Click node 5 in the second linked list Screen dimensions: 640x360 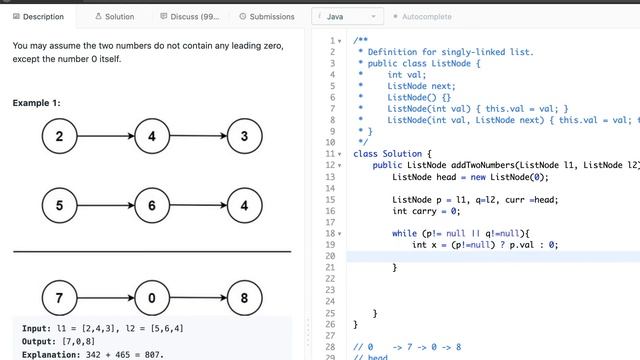pos(60,205)
